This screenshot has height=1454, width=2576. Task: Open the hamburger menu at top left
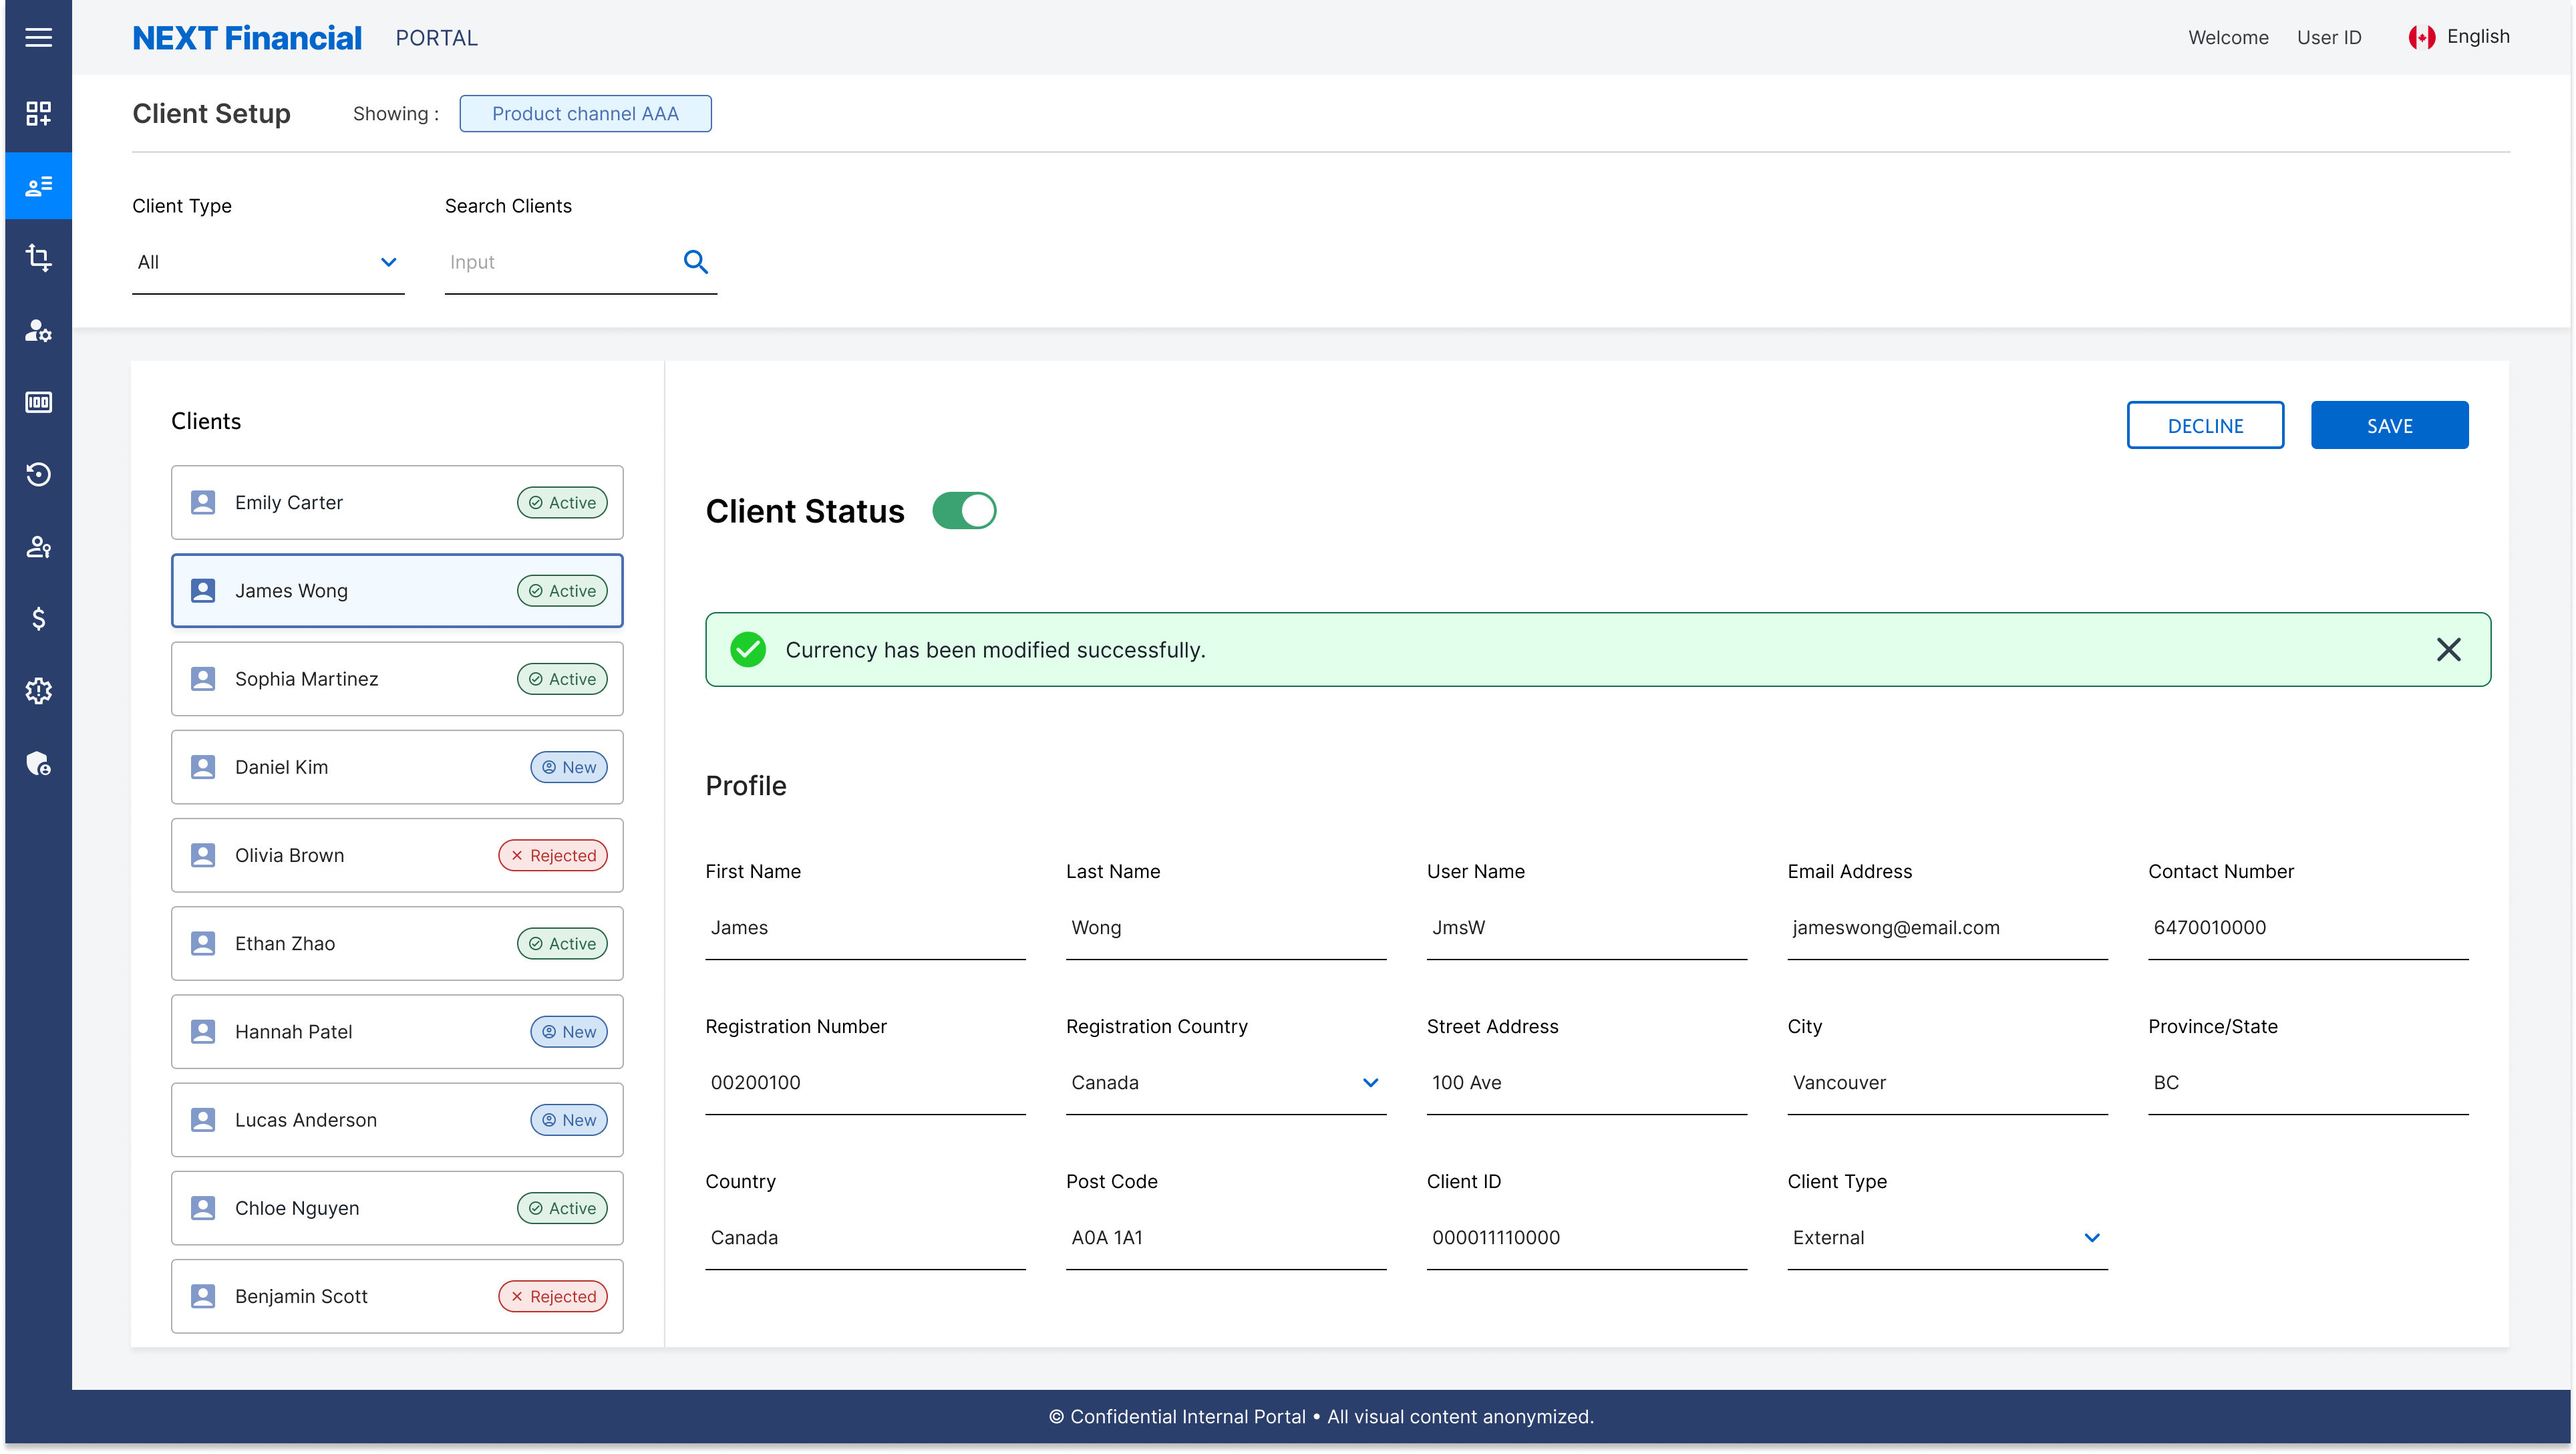pos(39,37)
